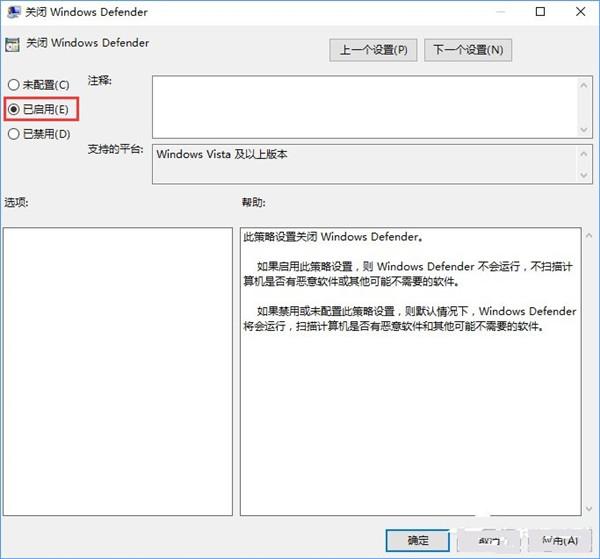Viewport: 600px width, 559px height.
Task: Click help paragraph starting '如果启用此策略设置'
Action: pyautogui.click(x=408, y=274)
